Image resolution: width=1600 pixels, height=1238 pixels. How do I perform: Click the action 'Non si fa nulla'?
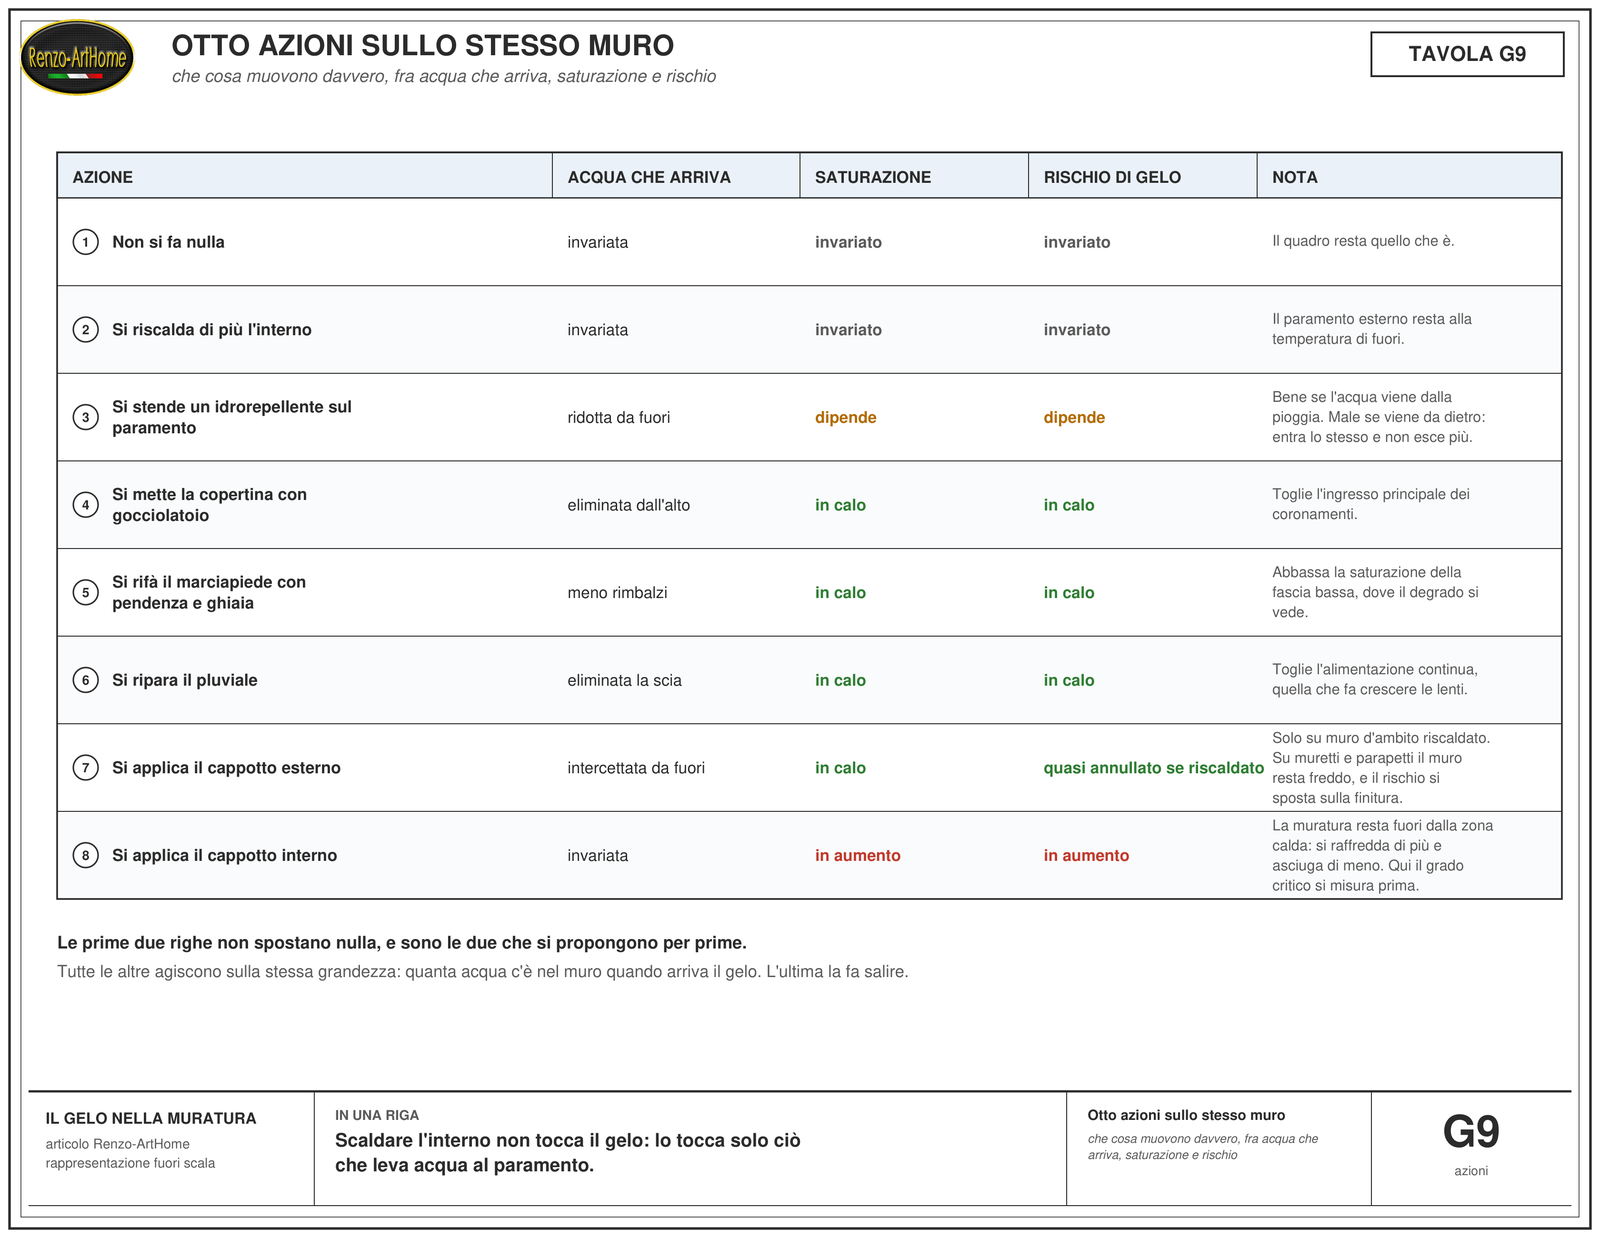point(168,242)
